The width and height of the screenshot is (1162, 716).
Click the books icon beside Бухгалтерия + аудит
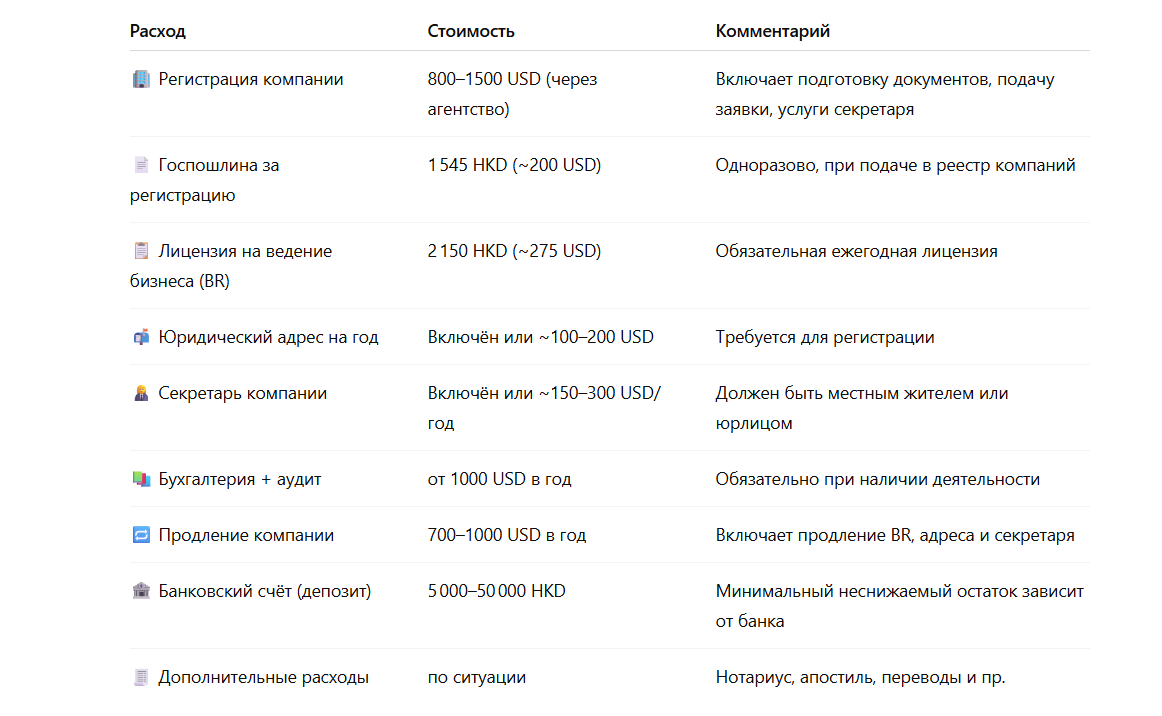pos(141,479)
